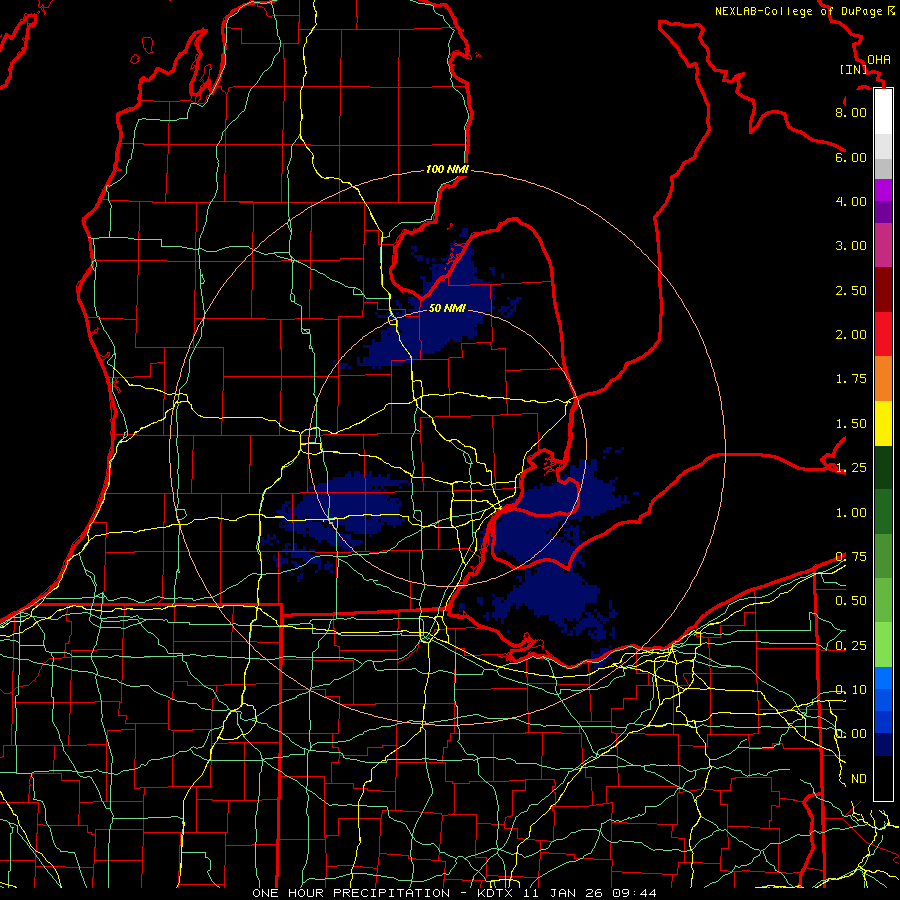Select the 0.50 legend value

pos(851,601)
